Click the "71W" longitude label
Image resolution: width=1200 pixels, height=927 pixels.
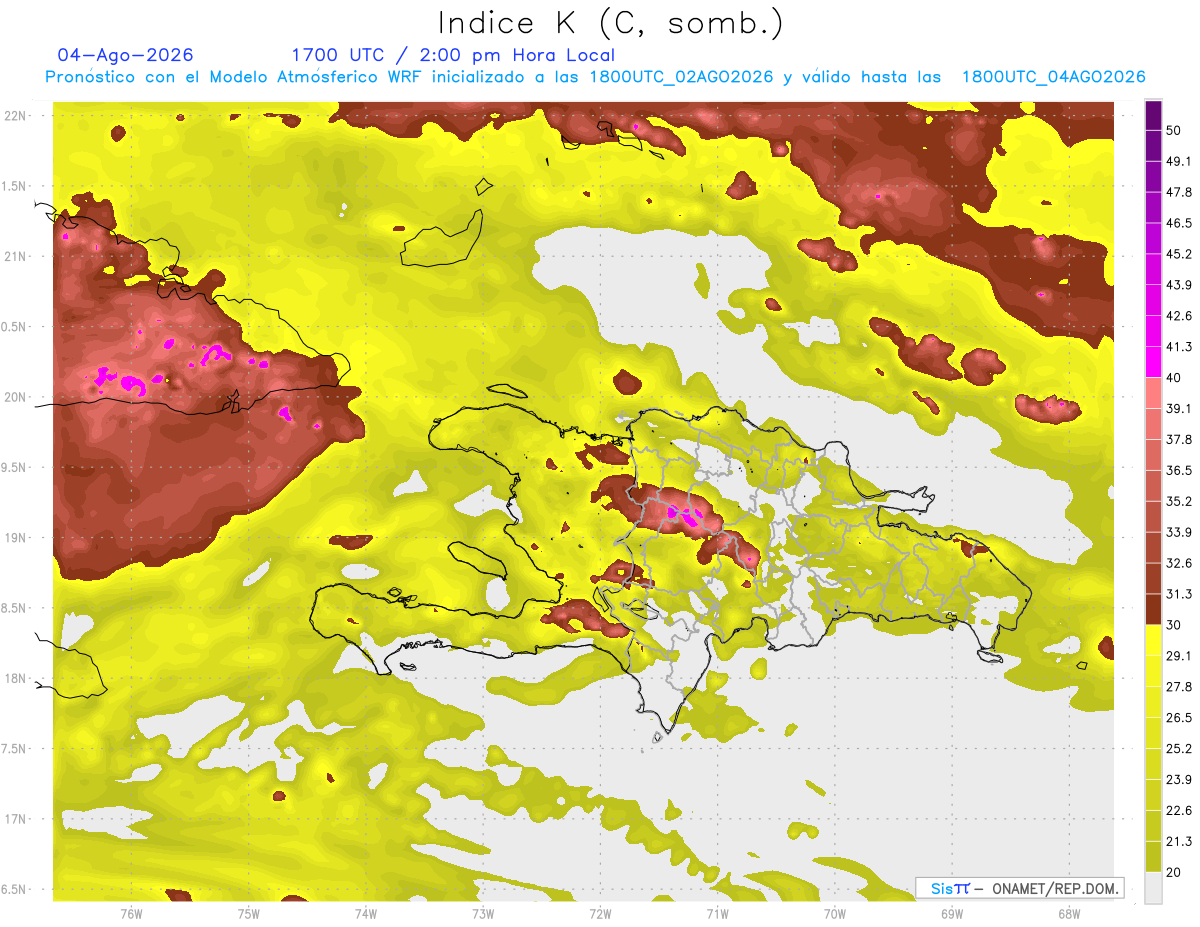717,913
